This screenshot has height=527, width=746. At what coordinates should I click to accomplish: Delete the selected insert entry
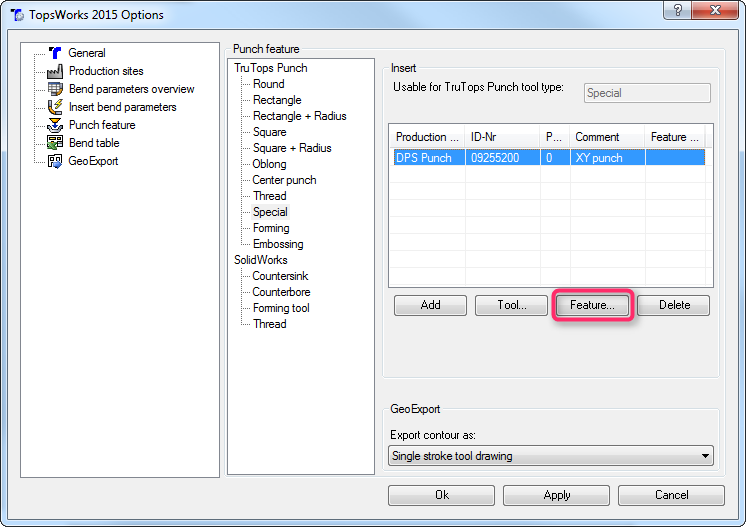[674, 305]
